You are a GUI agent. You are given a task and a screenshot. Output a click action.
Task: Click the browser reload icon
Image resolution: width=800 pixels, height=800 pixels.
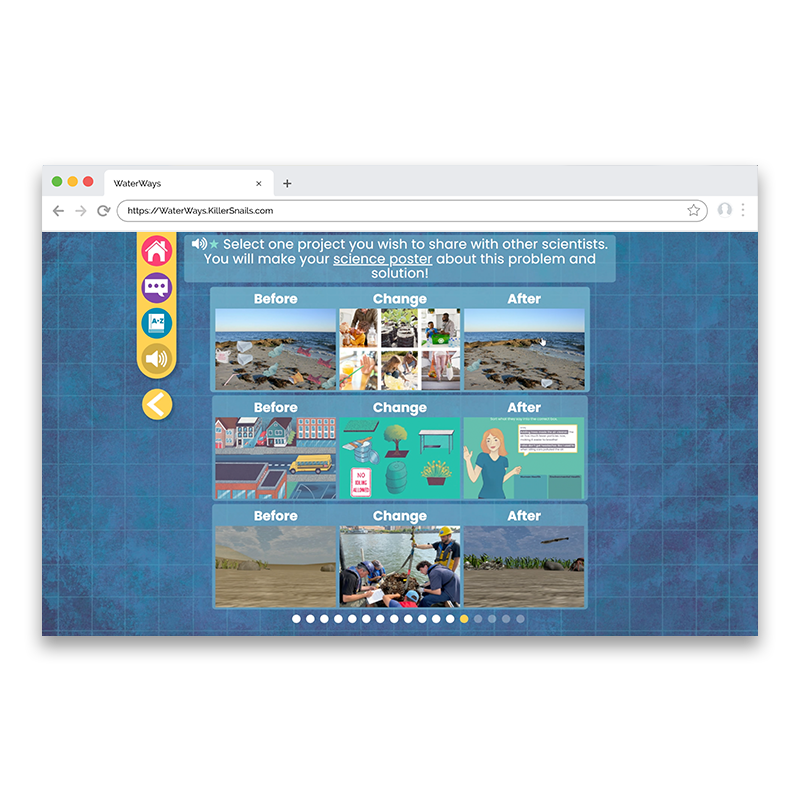pyautogui.click(x=103, y=211)
